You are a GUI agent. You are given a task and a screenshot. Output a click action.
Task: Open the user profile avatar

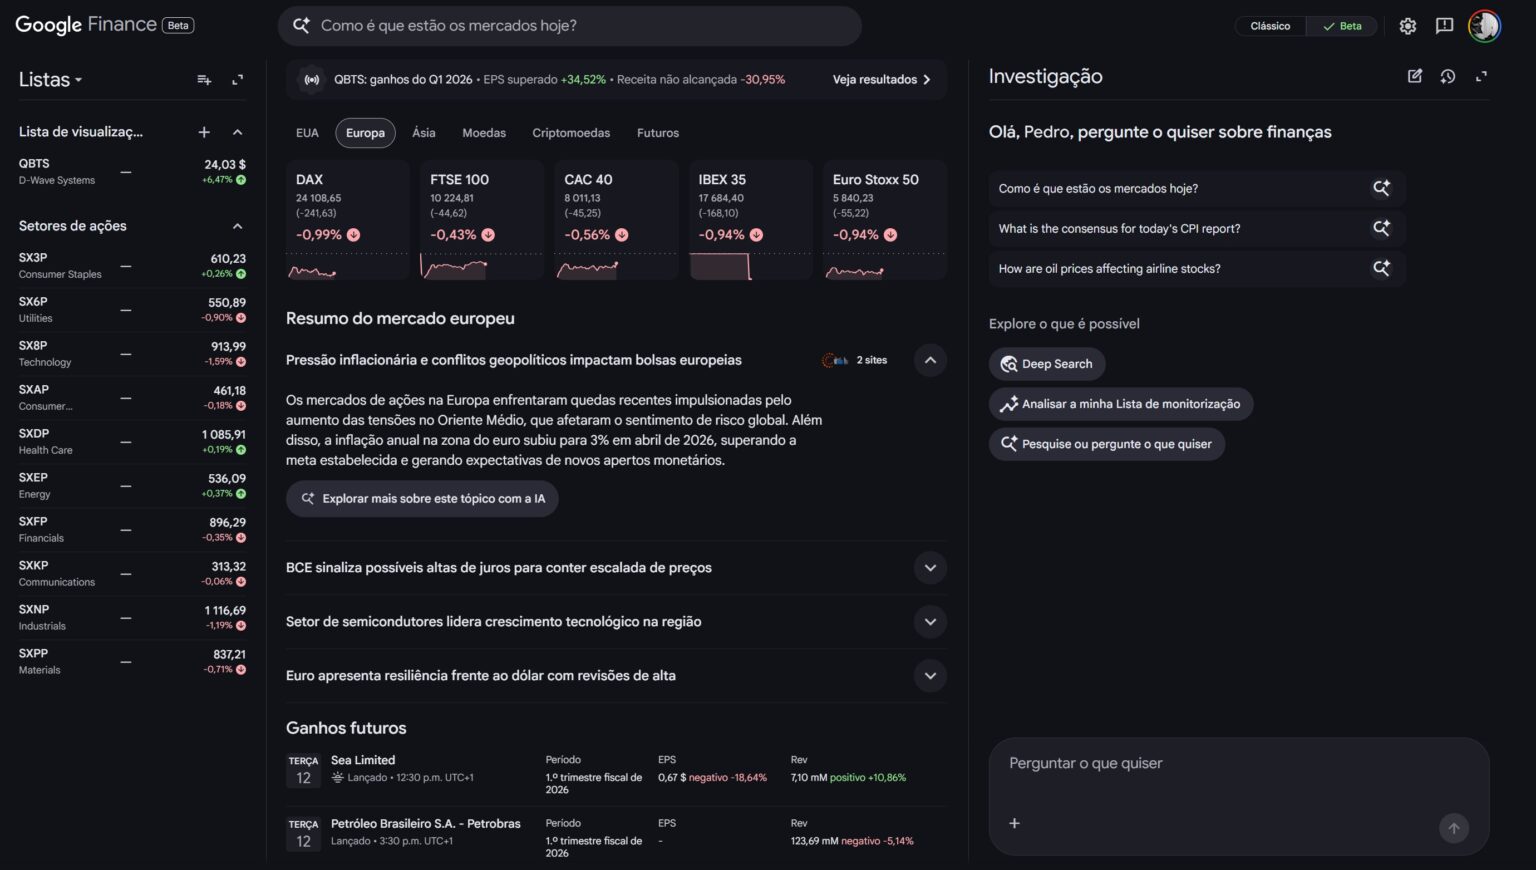point(1484,26)
